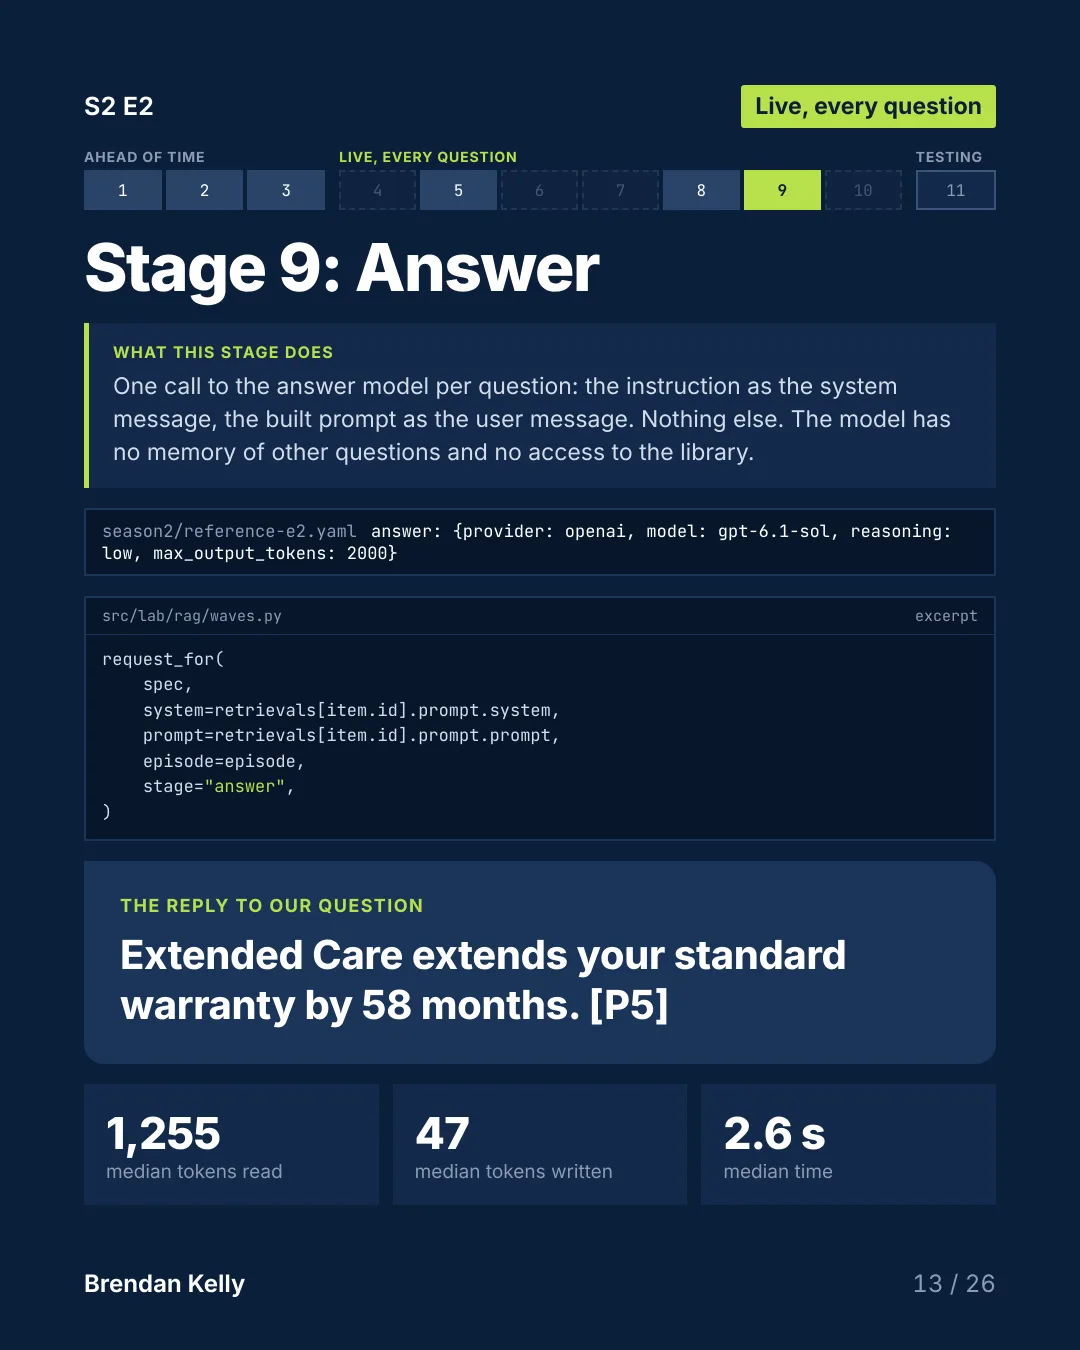Select stage 8 box in the stage strip

(701, 190)
